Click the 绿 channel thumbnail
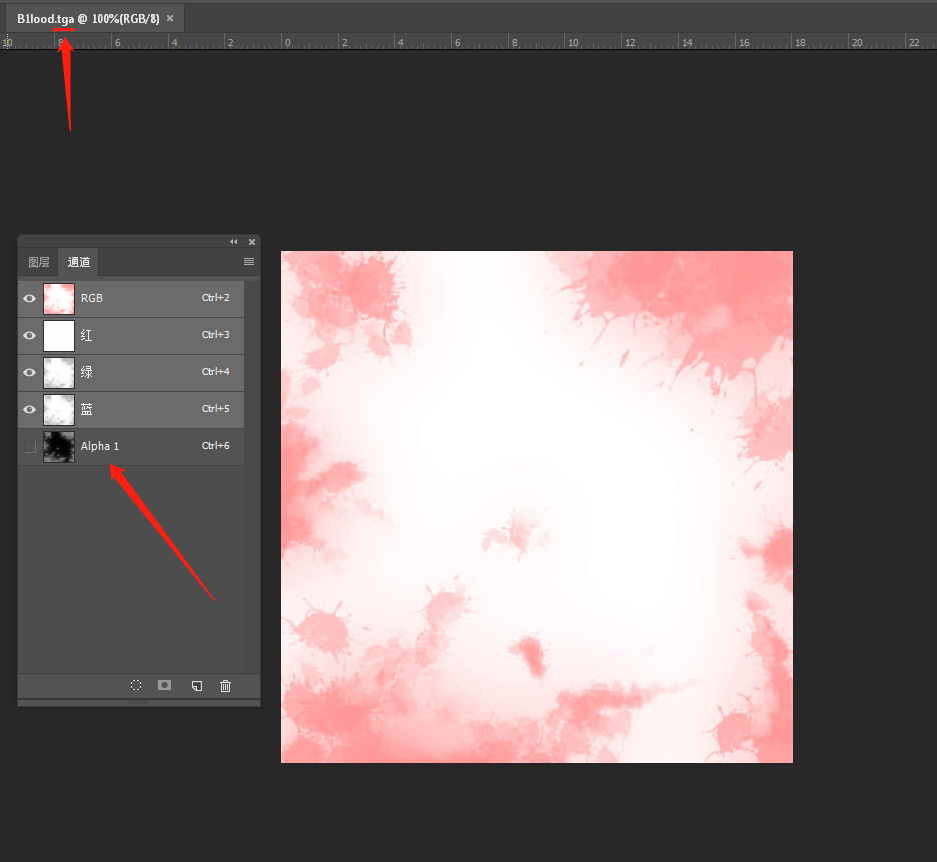 point(59,373)
